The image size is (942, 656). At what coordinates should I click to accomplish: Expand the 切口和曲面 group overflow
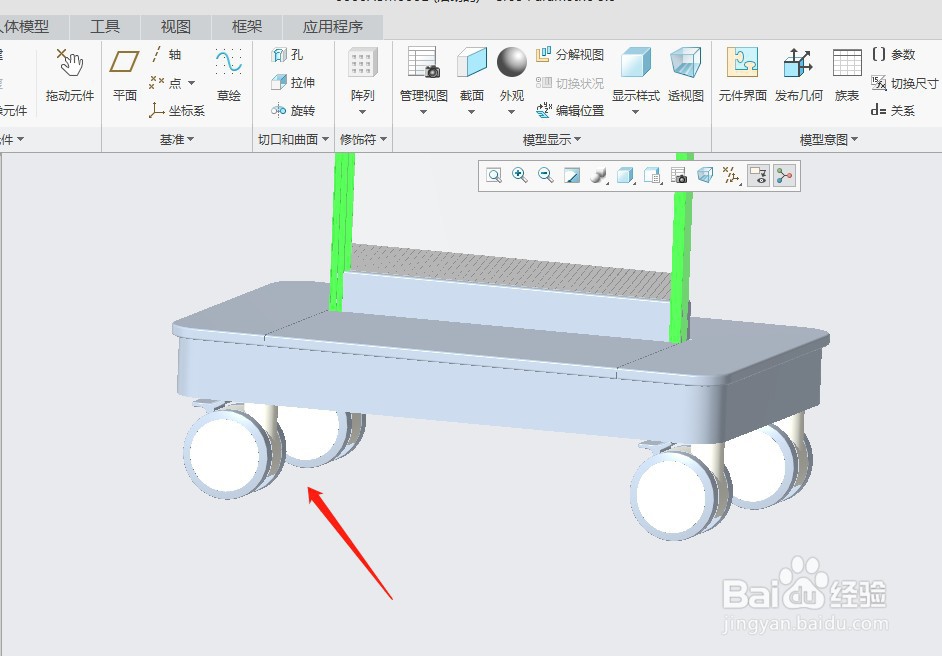294,139
